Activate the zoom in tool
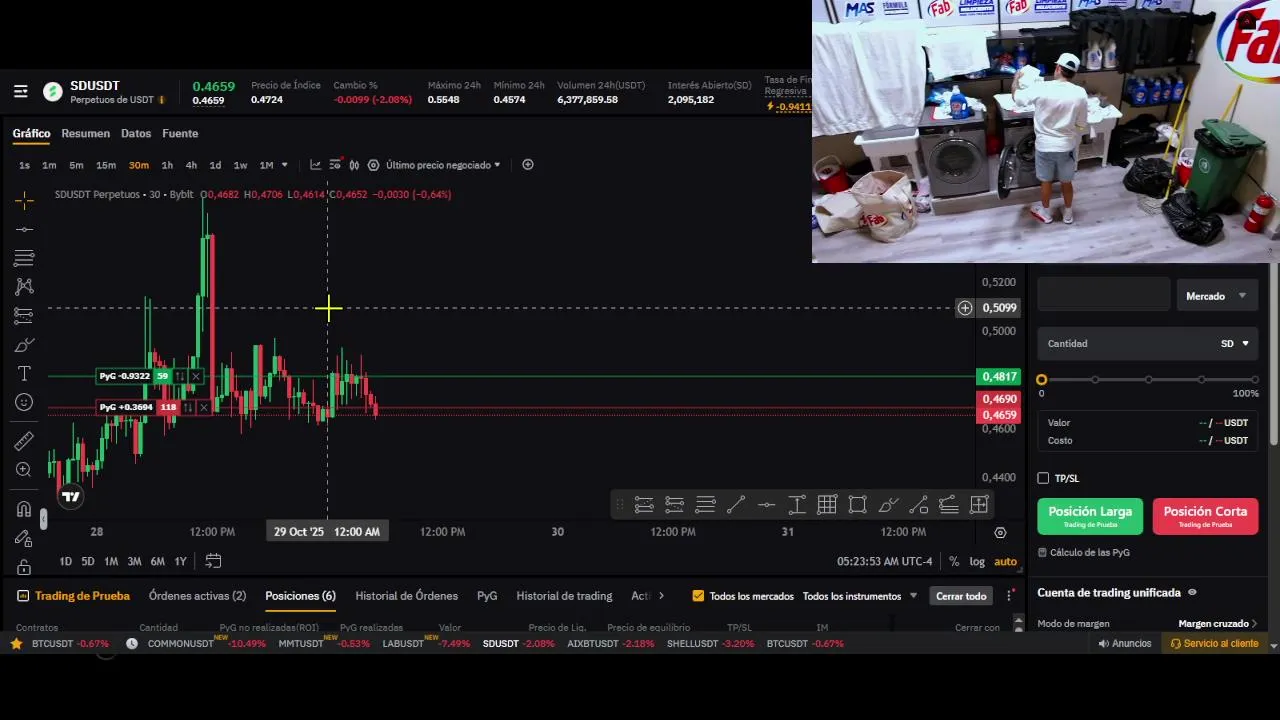Screen dimensions: 1280x720 (24, 470)
